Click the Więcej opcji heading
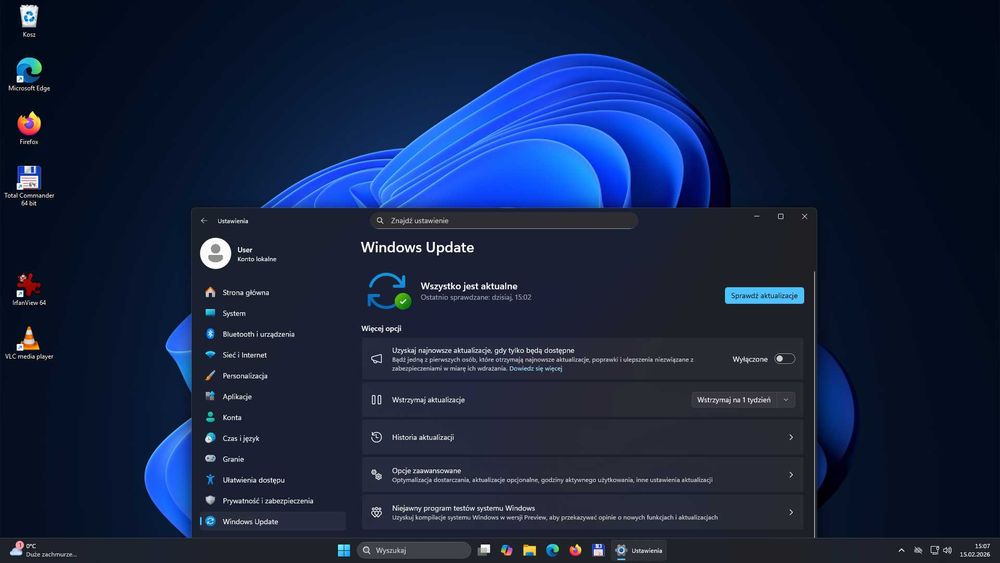Image resolution: width=1000 pixels, height=563 pixels. click(381, 328)
